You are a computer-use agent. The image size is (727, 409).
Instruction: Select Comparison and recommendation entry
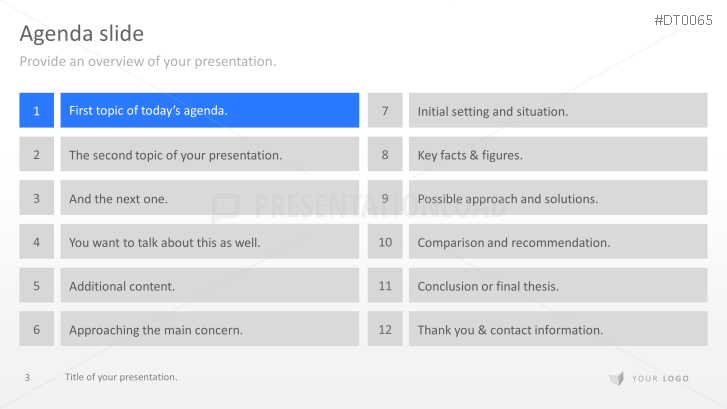[558, 242]
